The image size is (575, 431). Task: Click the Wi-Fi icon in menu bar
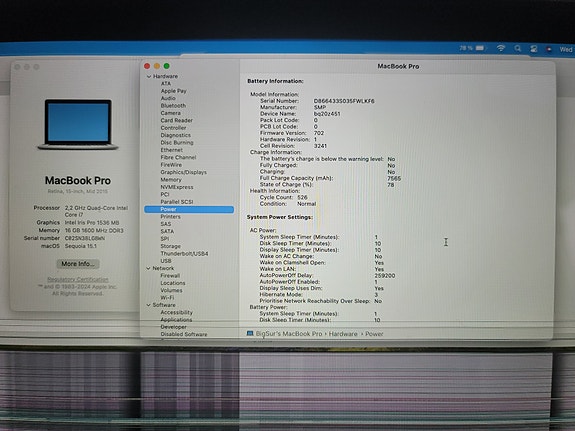click(x=501, y=48)
